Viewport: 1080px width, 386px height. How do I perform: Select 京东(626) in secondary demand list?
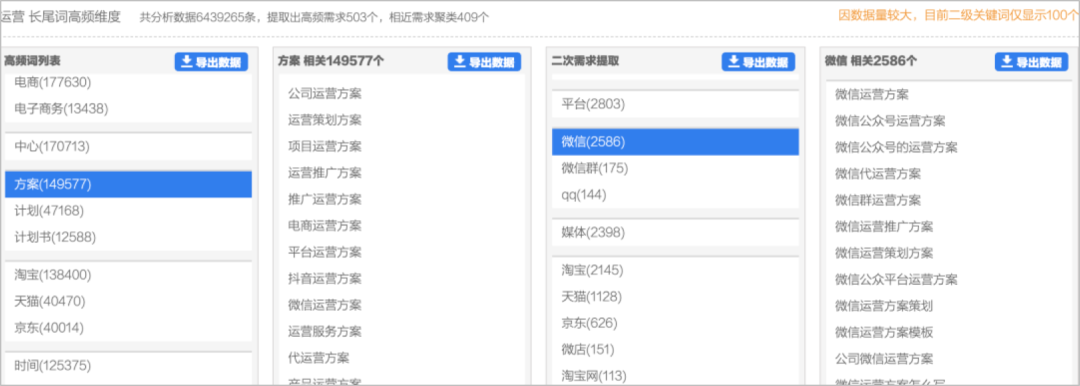(x=589, y=323)
